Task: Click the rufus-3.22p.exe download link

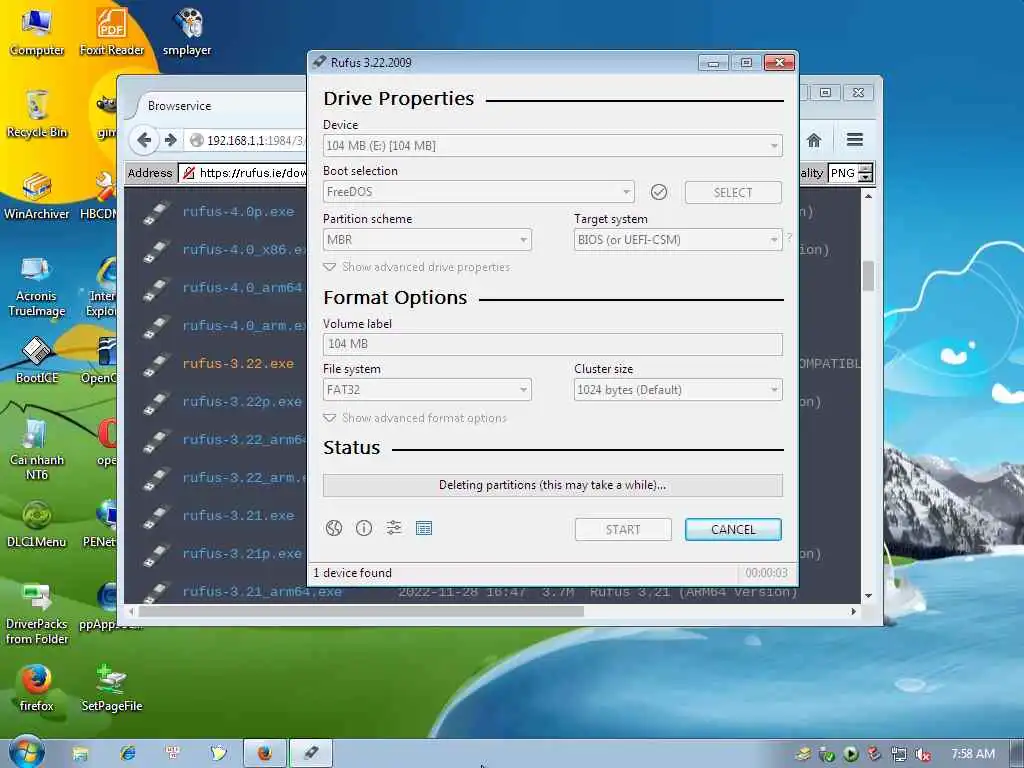Action: tap(242, 402)
